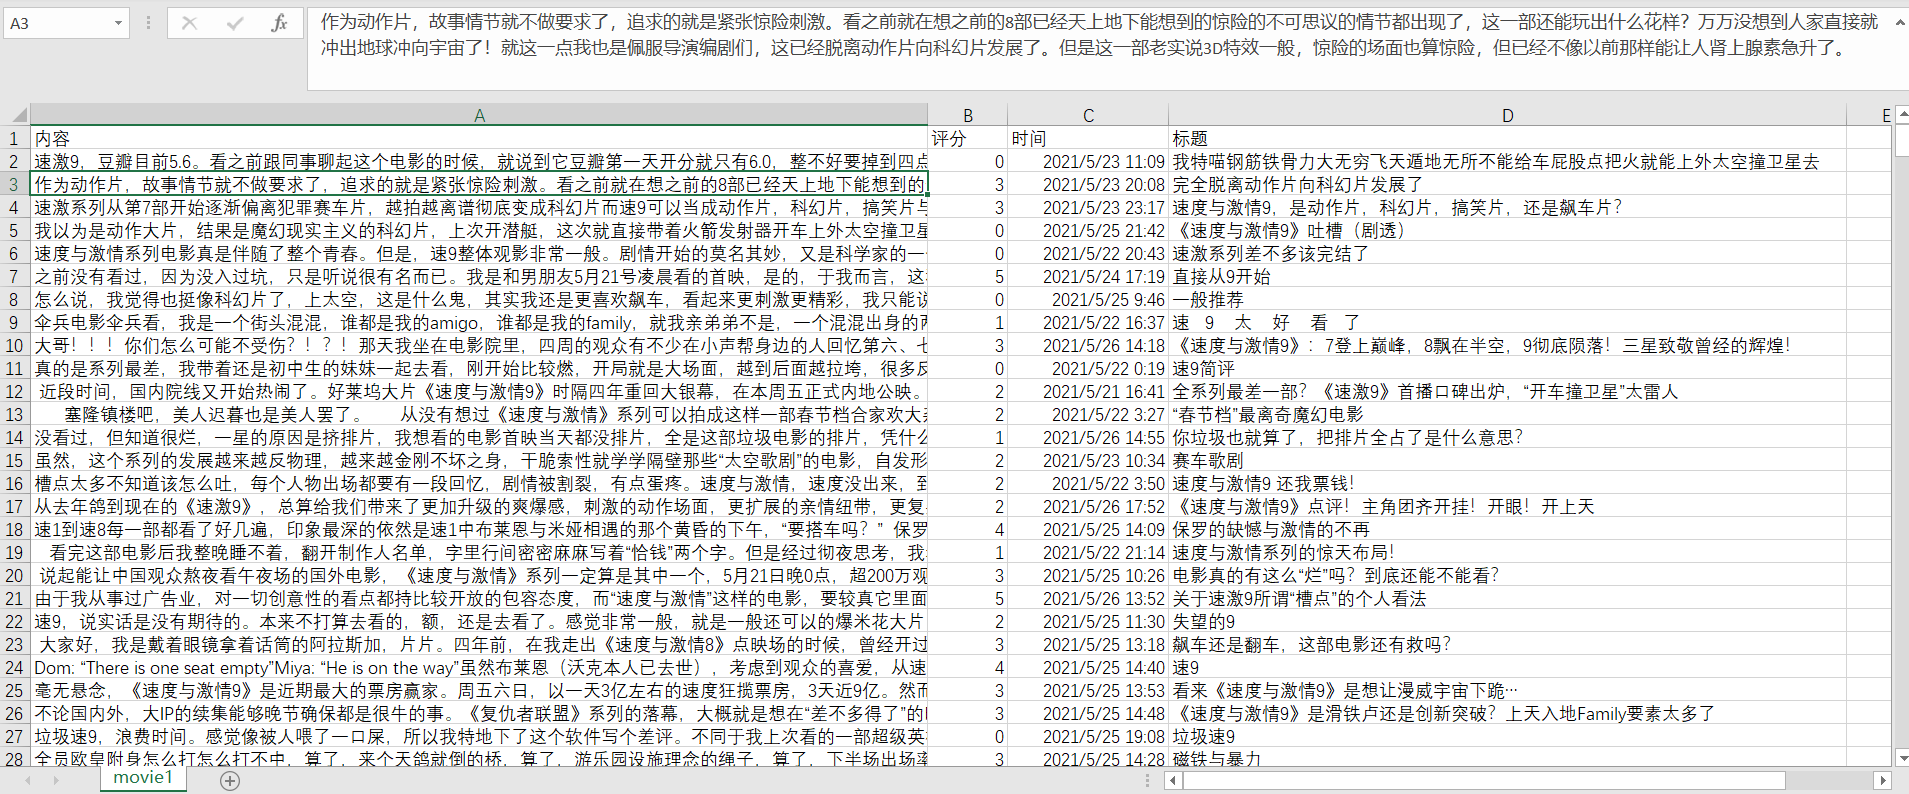Viewport: 1909px width, 794px height.
Task: Select row 1 header
Action: click(15, 139)
